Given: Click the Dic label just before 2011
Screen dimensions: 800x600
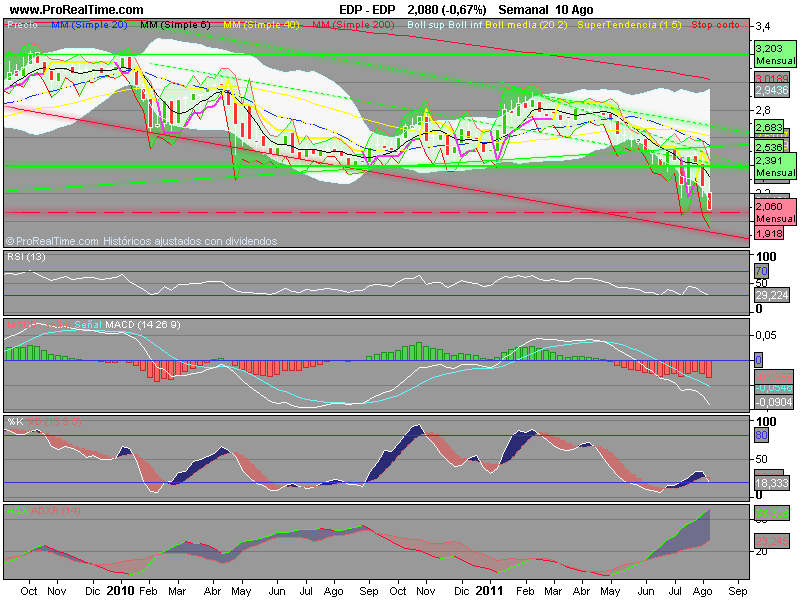Looking at the screenshot, I should coord(462,591).
